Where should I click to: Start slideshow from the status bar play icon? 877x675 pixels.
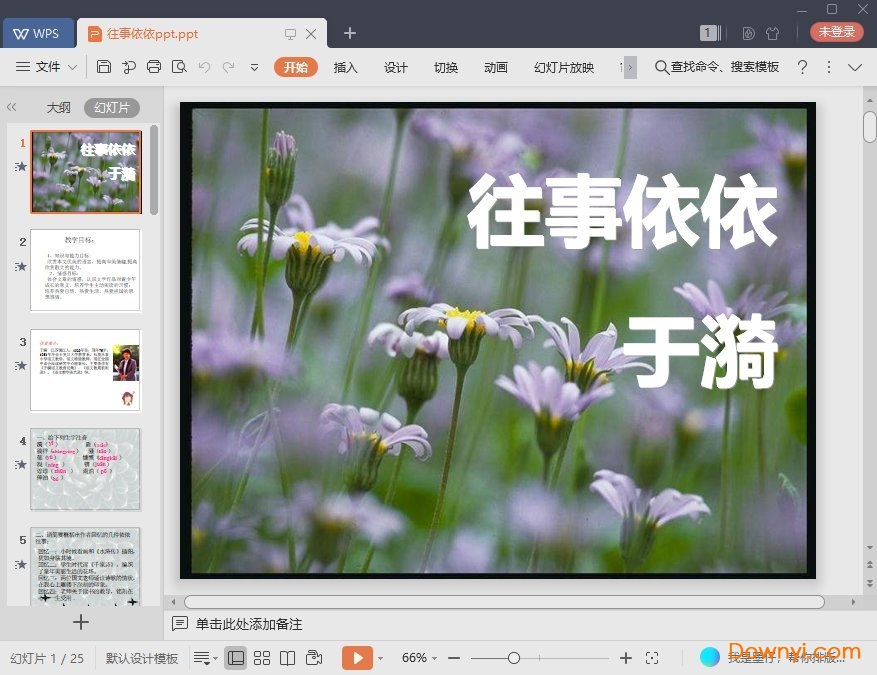pyautogui.click(x=358, y=658)
